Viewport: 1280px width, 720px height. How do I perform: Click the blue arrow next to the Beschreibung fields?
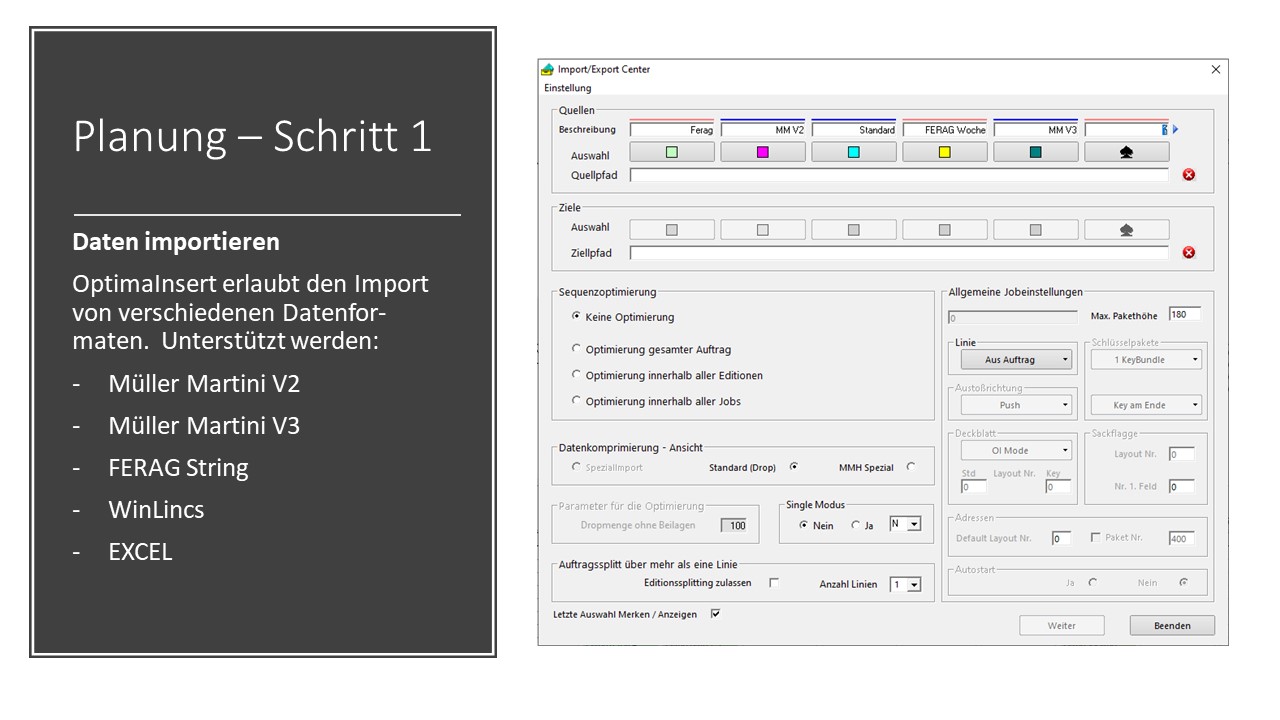pos(1176,130)
